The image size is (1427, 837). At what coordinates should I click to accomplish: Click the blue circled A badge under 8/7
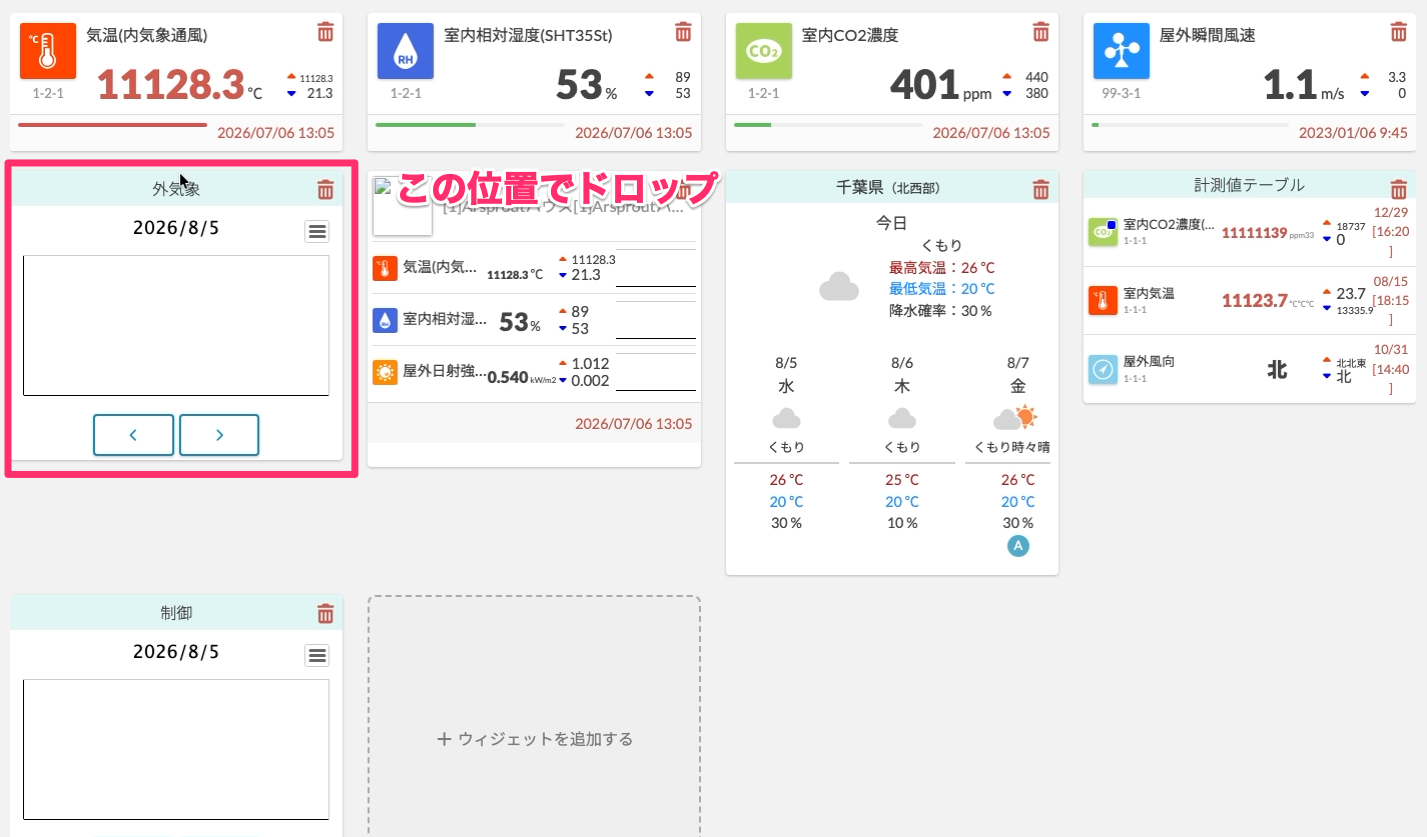1018,546
